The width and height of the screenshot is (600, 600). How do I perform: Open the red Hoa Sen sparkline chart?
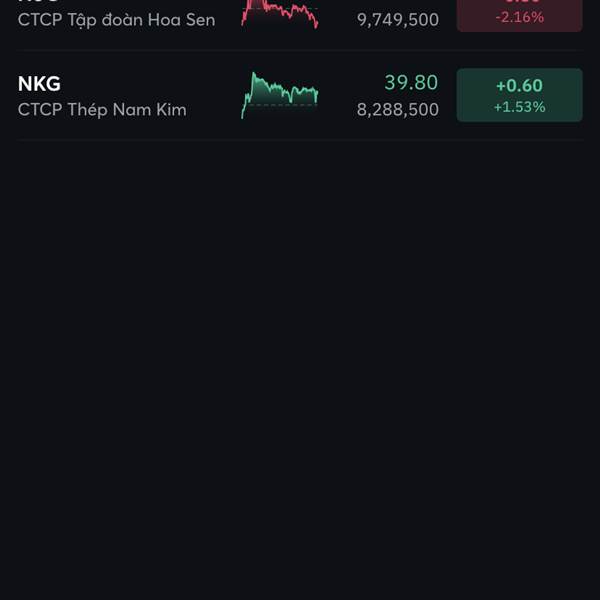point(280,14)
